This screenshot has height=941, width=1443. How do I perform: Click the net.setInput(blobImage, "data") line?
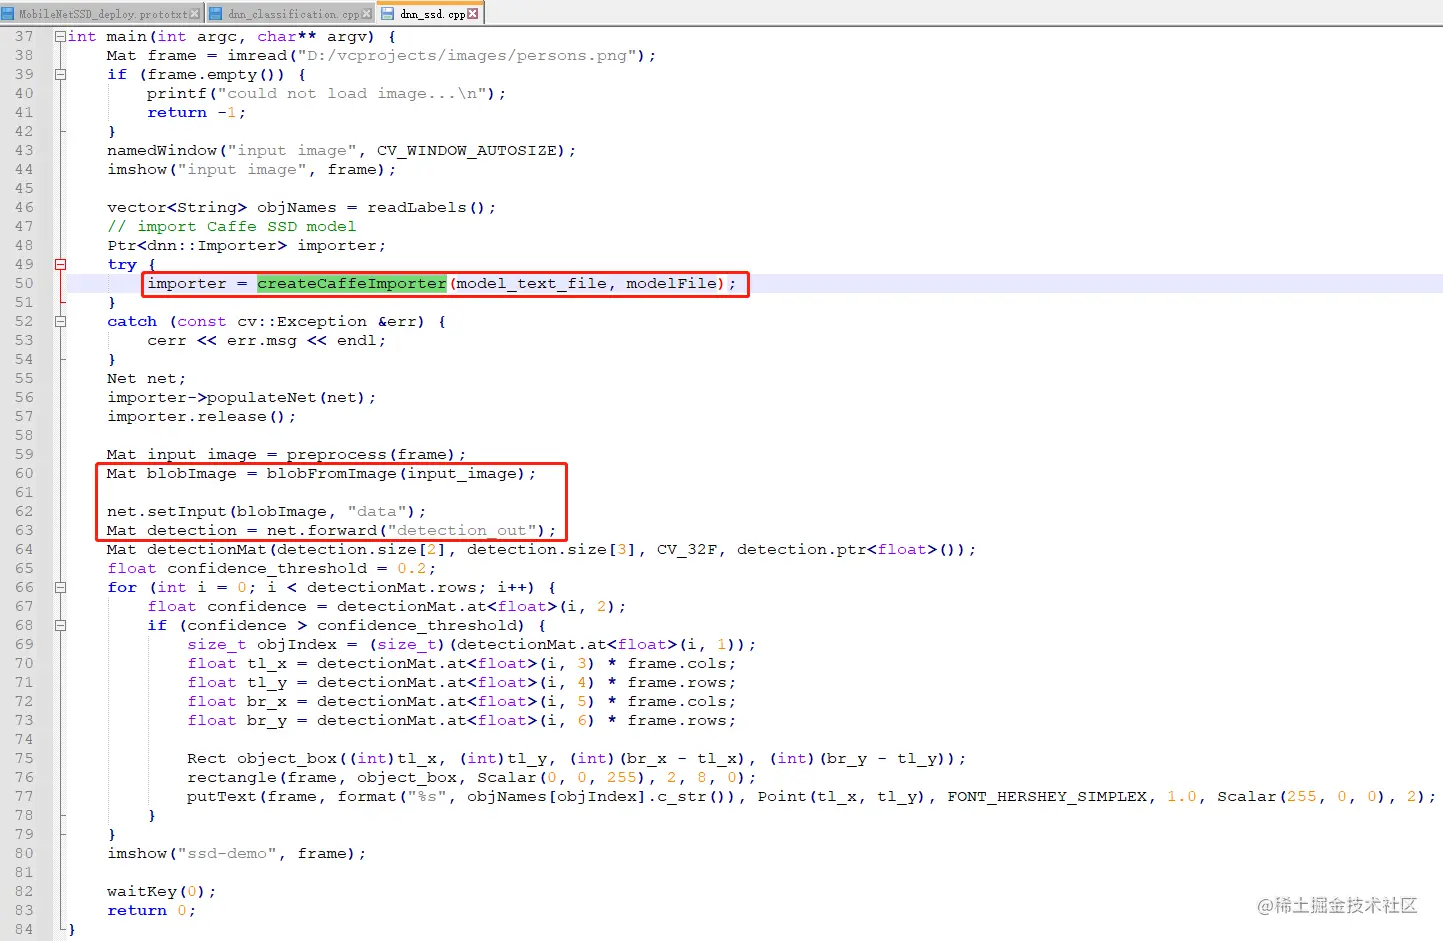pyautogui.click(x=267, y=511)
